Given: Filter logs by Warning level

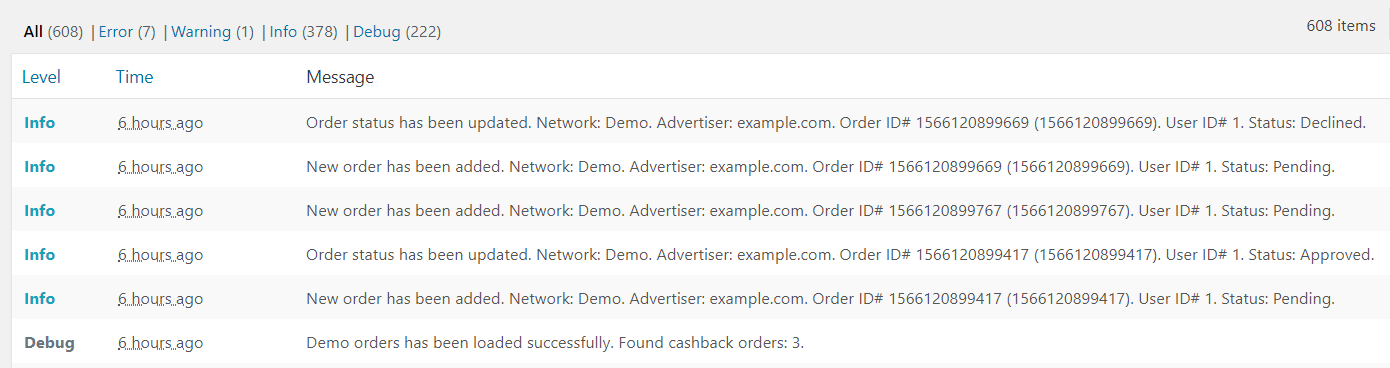Looking at the screenshot, I should (201, 32).
